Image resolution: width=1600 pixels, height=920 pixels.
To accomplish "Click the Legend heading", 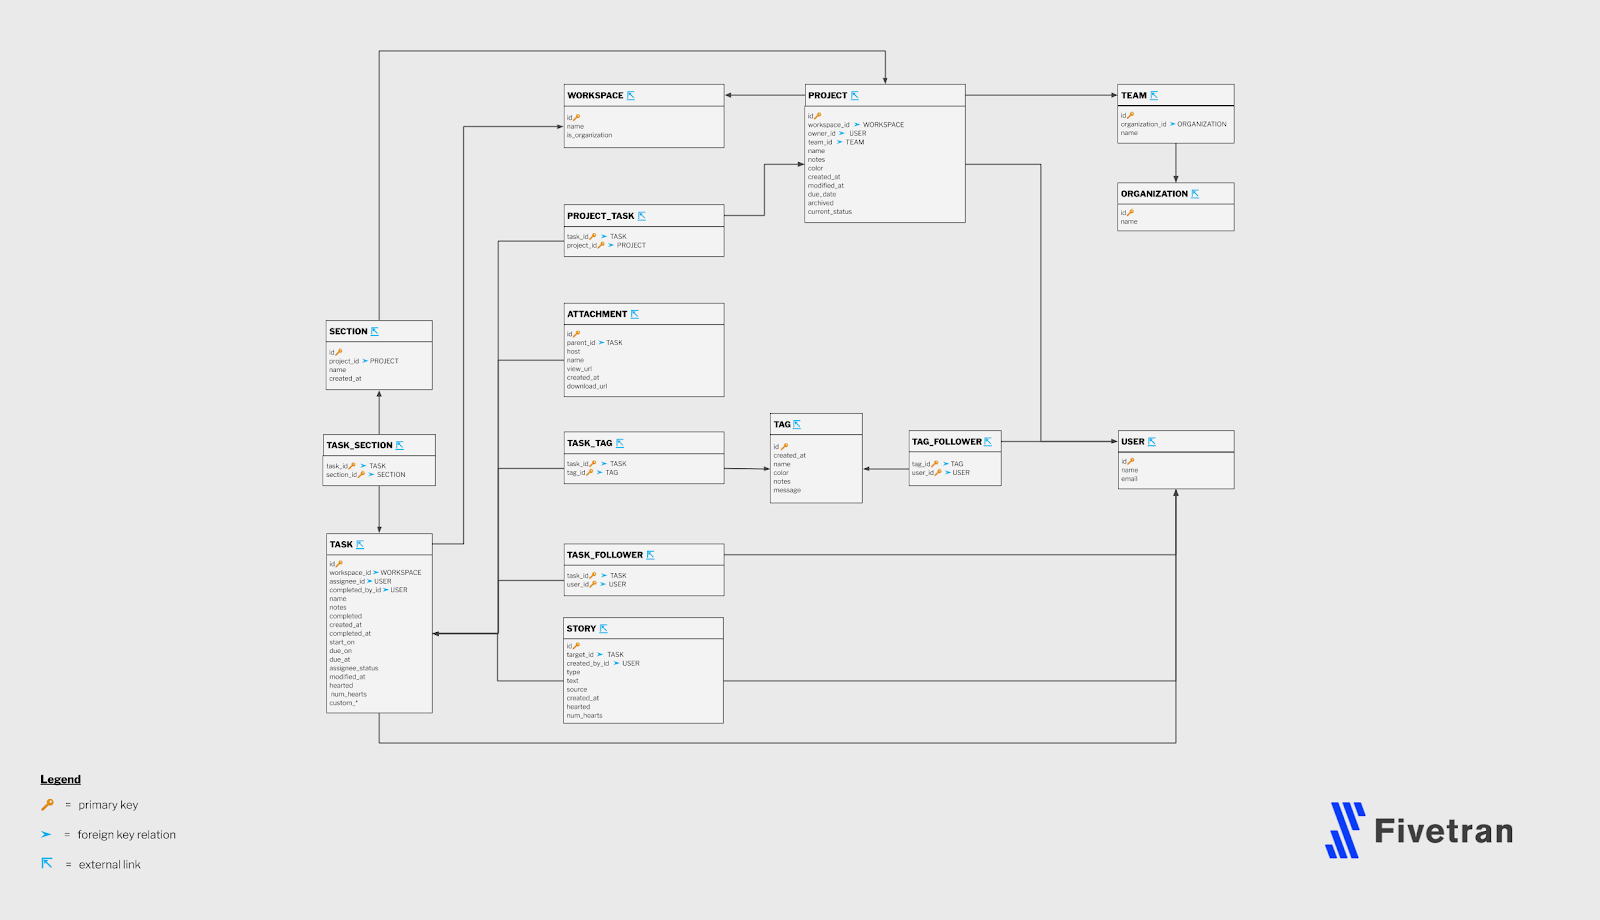I will (61, 779).
